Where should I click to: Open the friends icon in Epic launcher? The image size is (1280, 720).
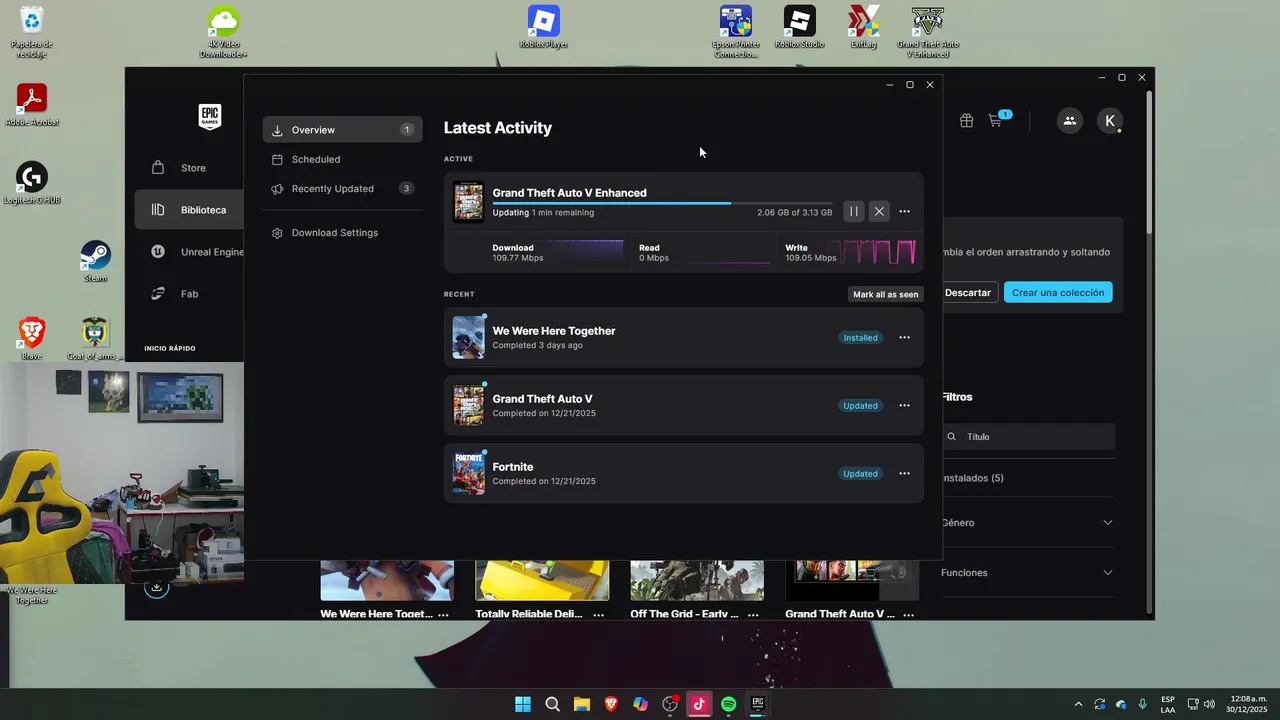[x=1070, y=121]
